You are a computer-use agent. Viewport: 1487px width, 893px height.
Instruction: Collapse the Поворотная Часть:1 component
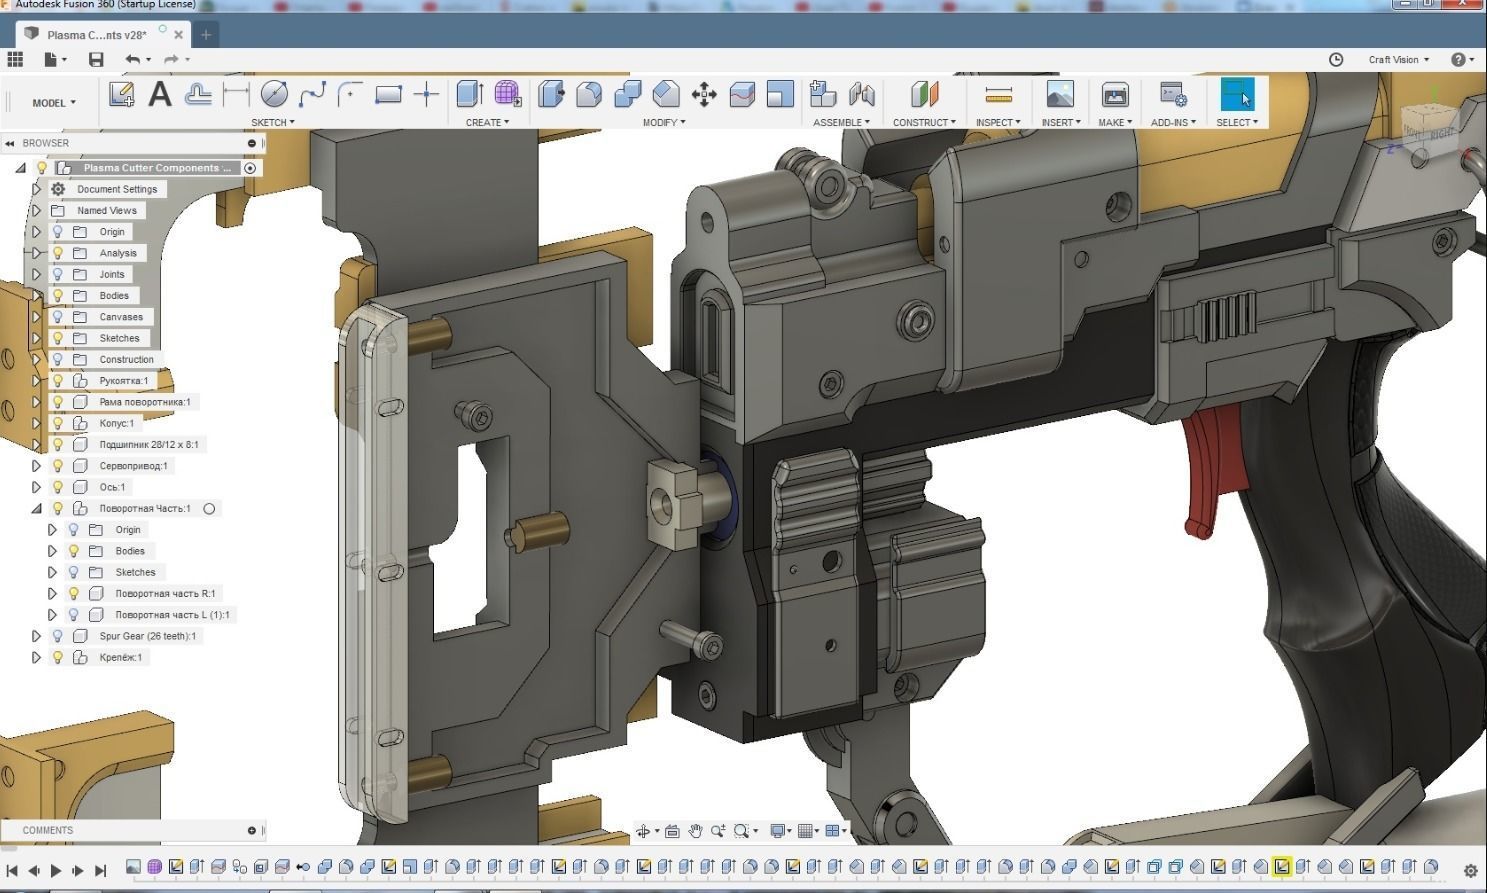point(37,509)
